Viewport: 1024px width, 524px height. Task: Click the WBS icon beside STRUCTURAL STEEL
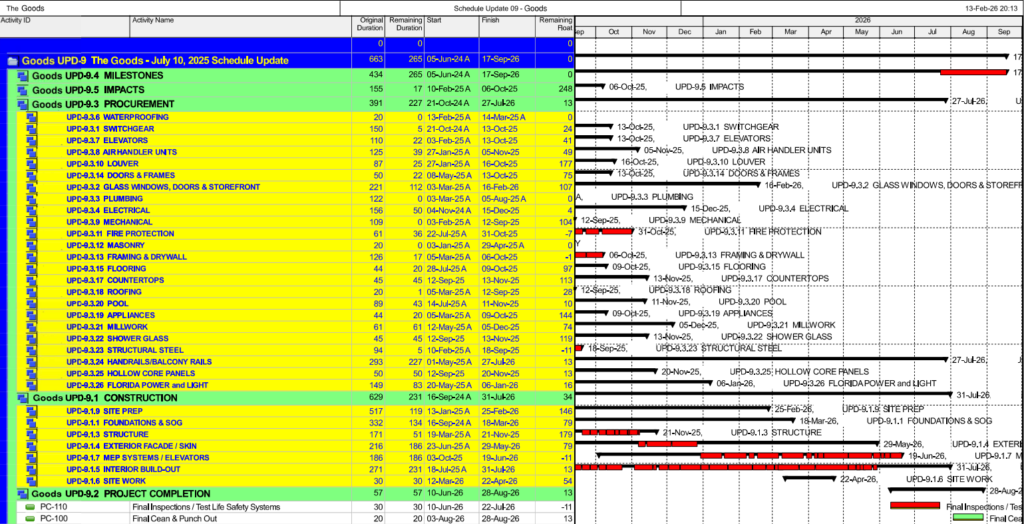pos(31,350)
